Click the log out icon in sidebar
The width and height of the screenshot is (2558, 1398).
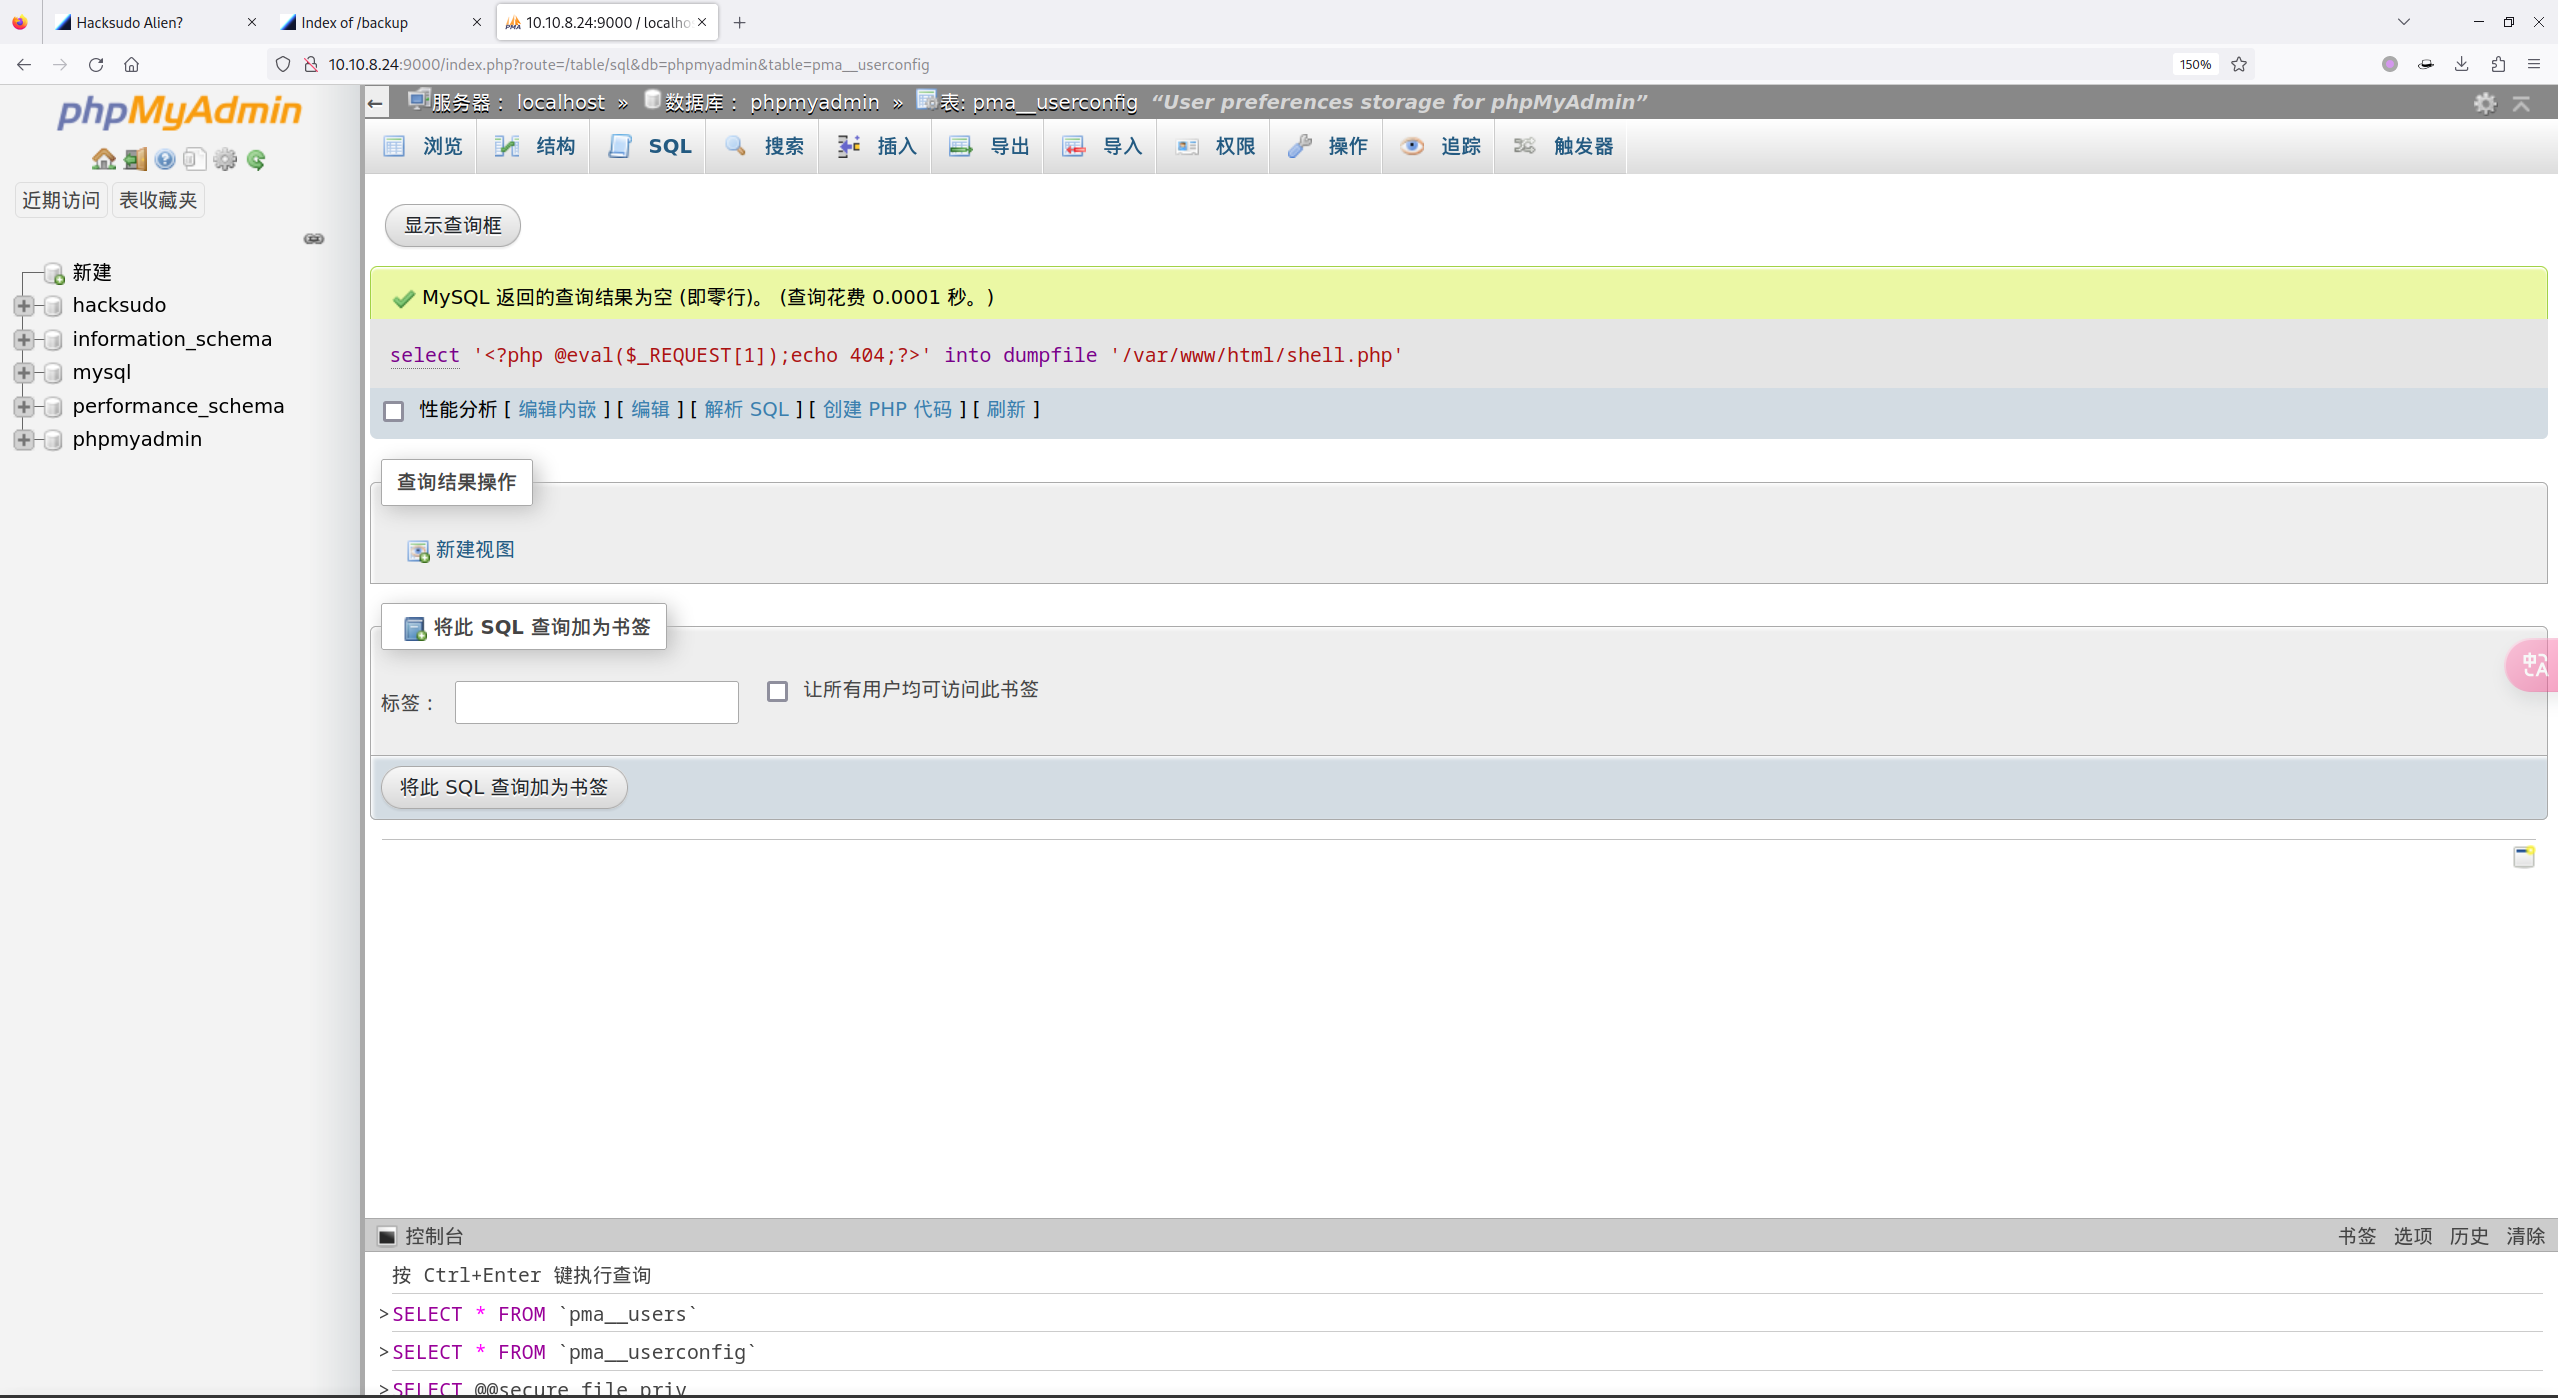pyautogui.click(x=135, y=159)
